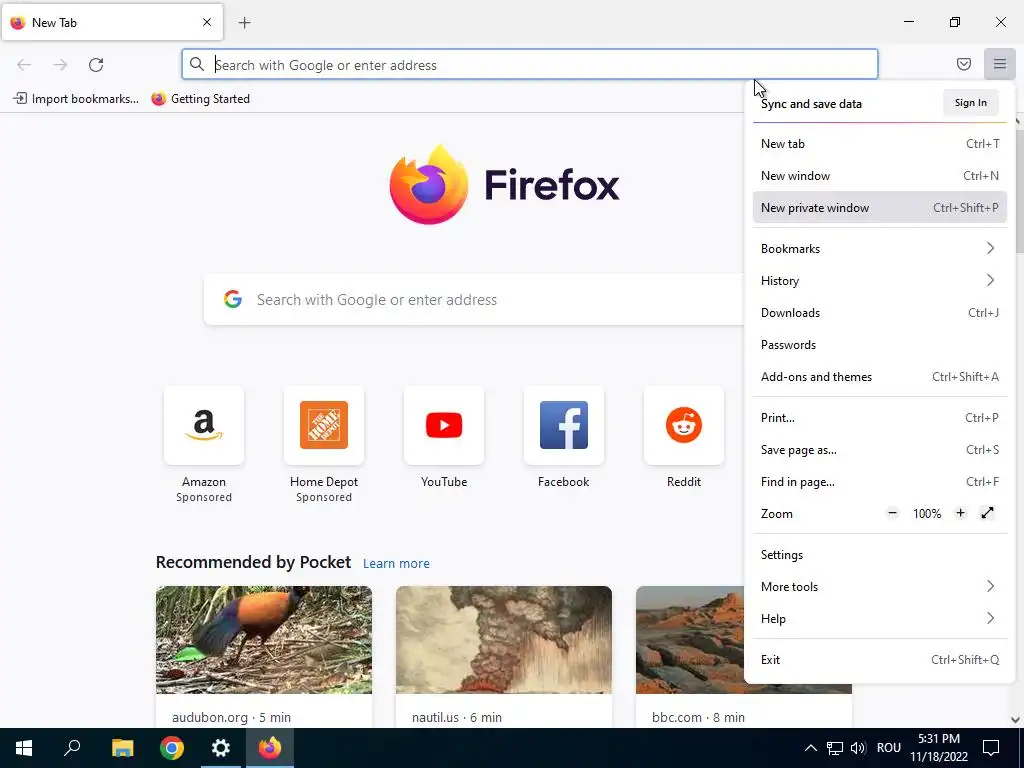Increase zoom with the plus button
The height and width of the screenshot is (768, 1024).
pos(960,513)
